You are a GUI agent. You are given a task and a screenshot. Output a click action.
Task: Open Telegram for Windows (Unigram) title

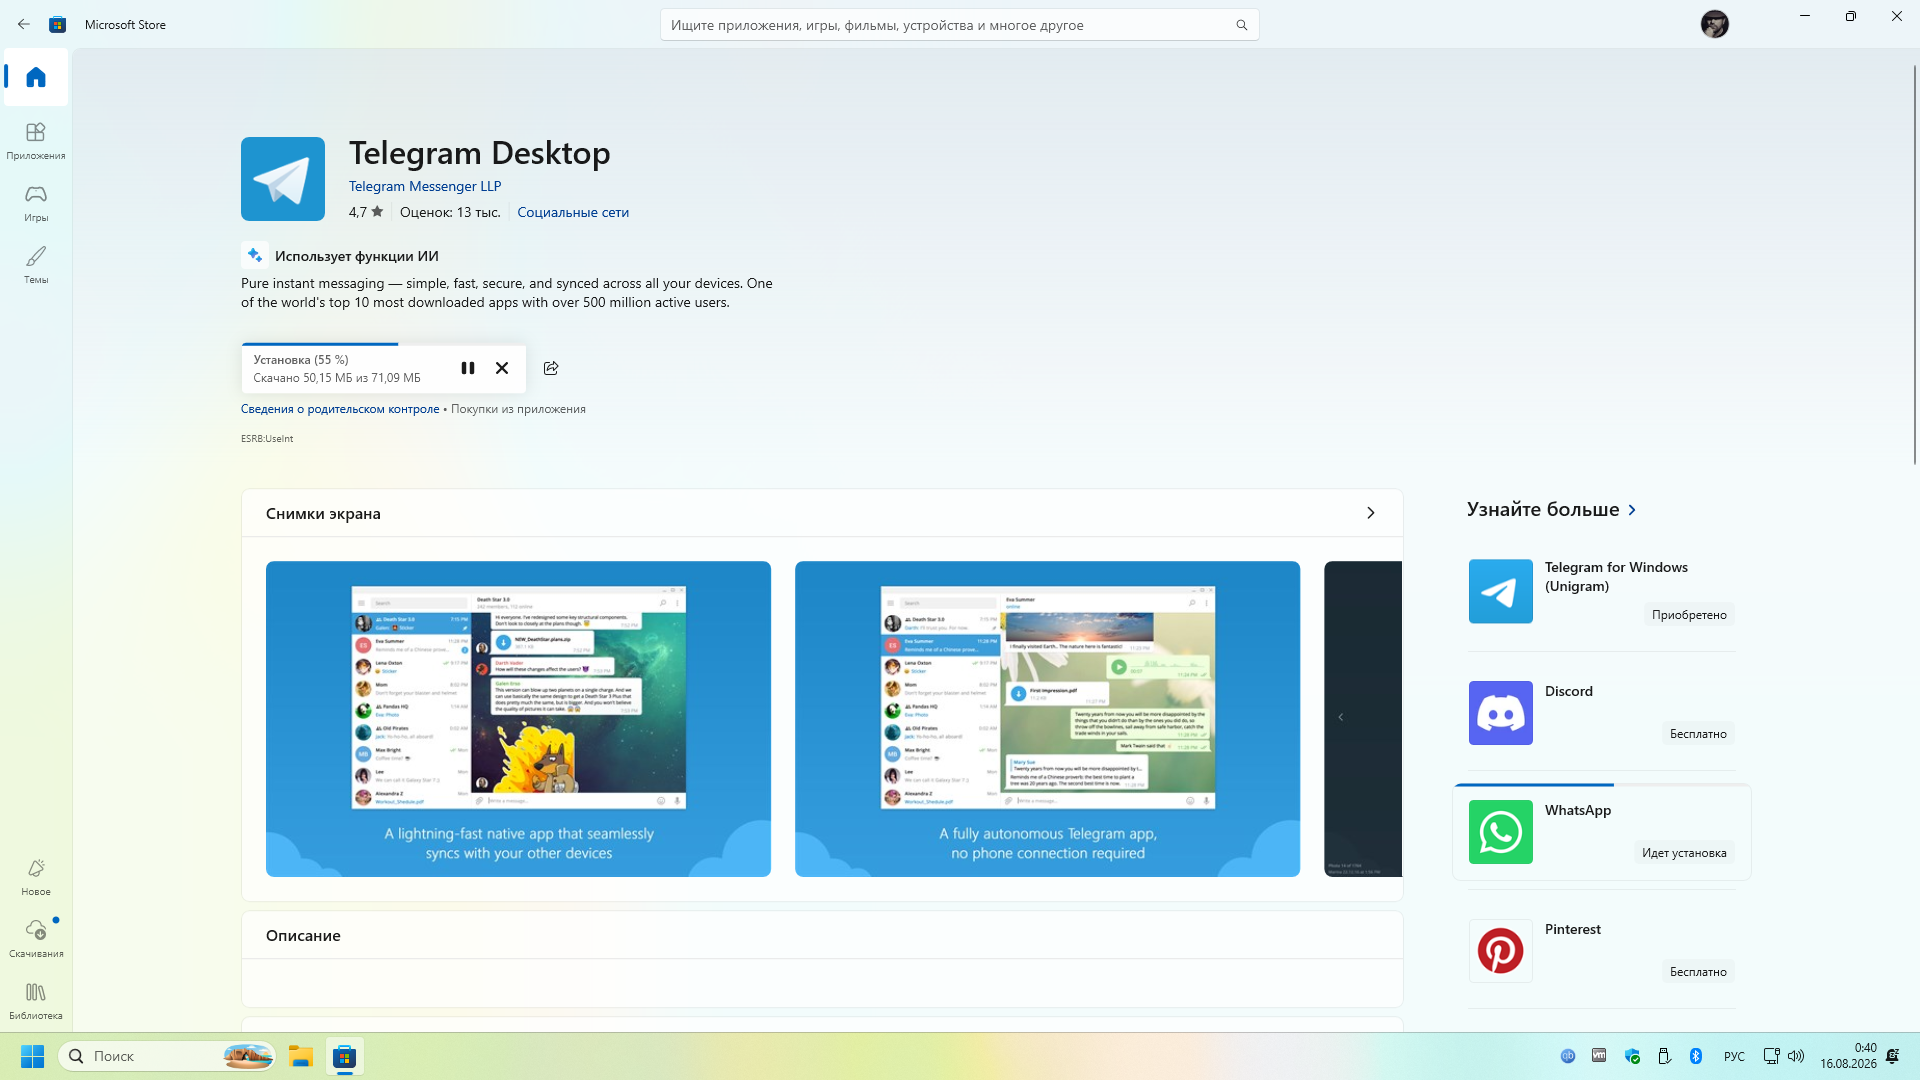point(1616,577)
